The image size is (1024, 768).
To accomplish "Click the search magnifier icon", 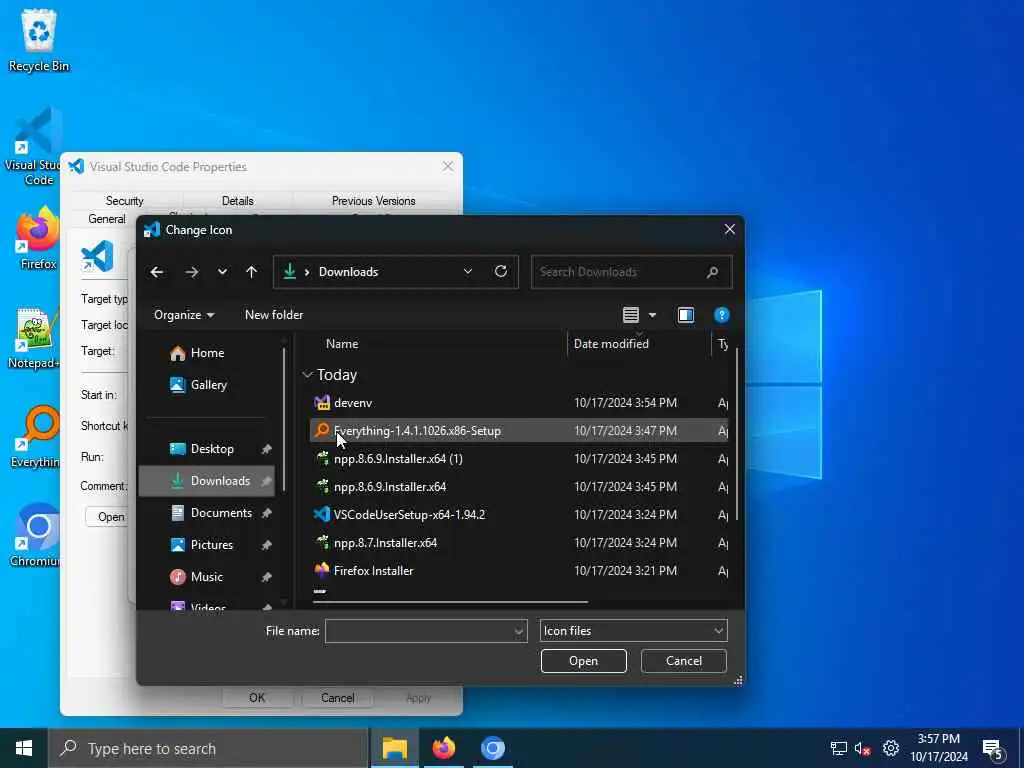I will tap(712, 272).
